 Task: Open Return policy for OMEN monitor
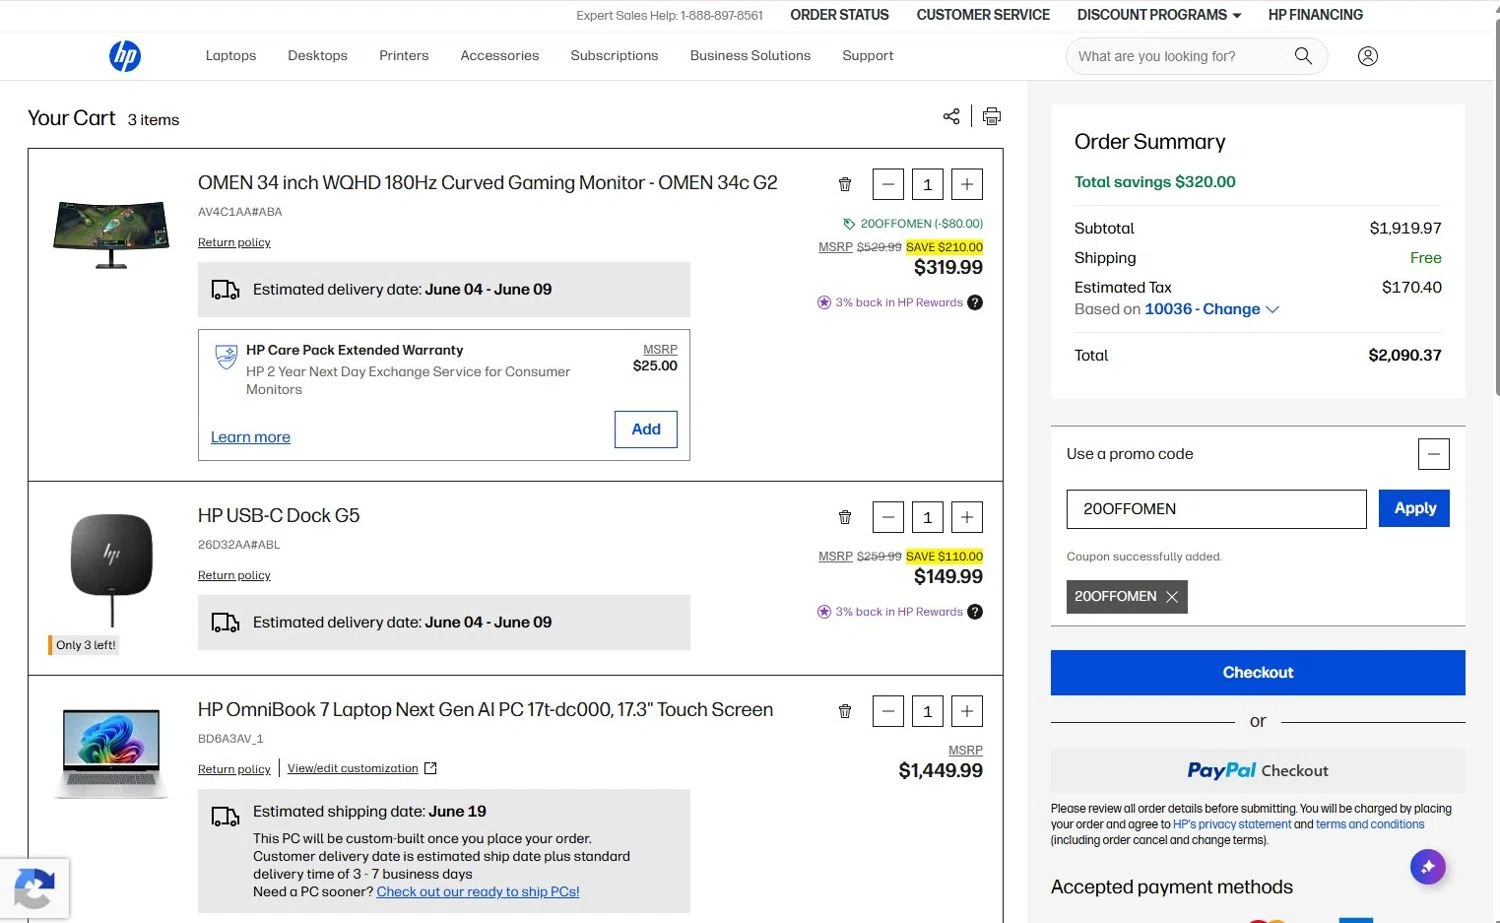click(234, 243)
